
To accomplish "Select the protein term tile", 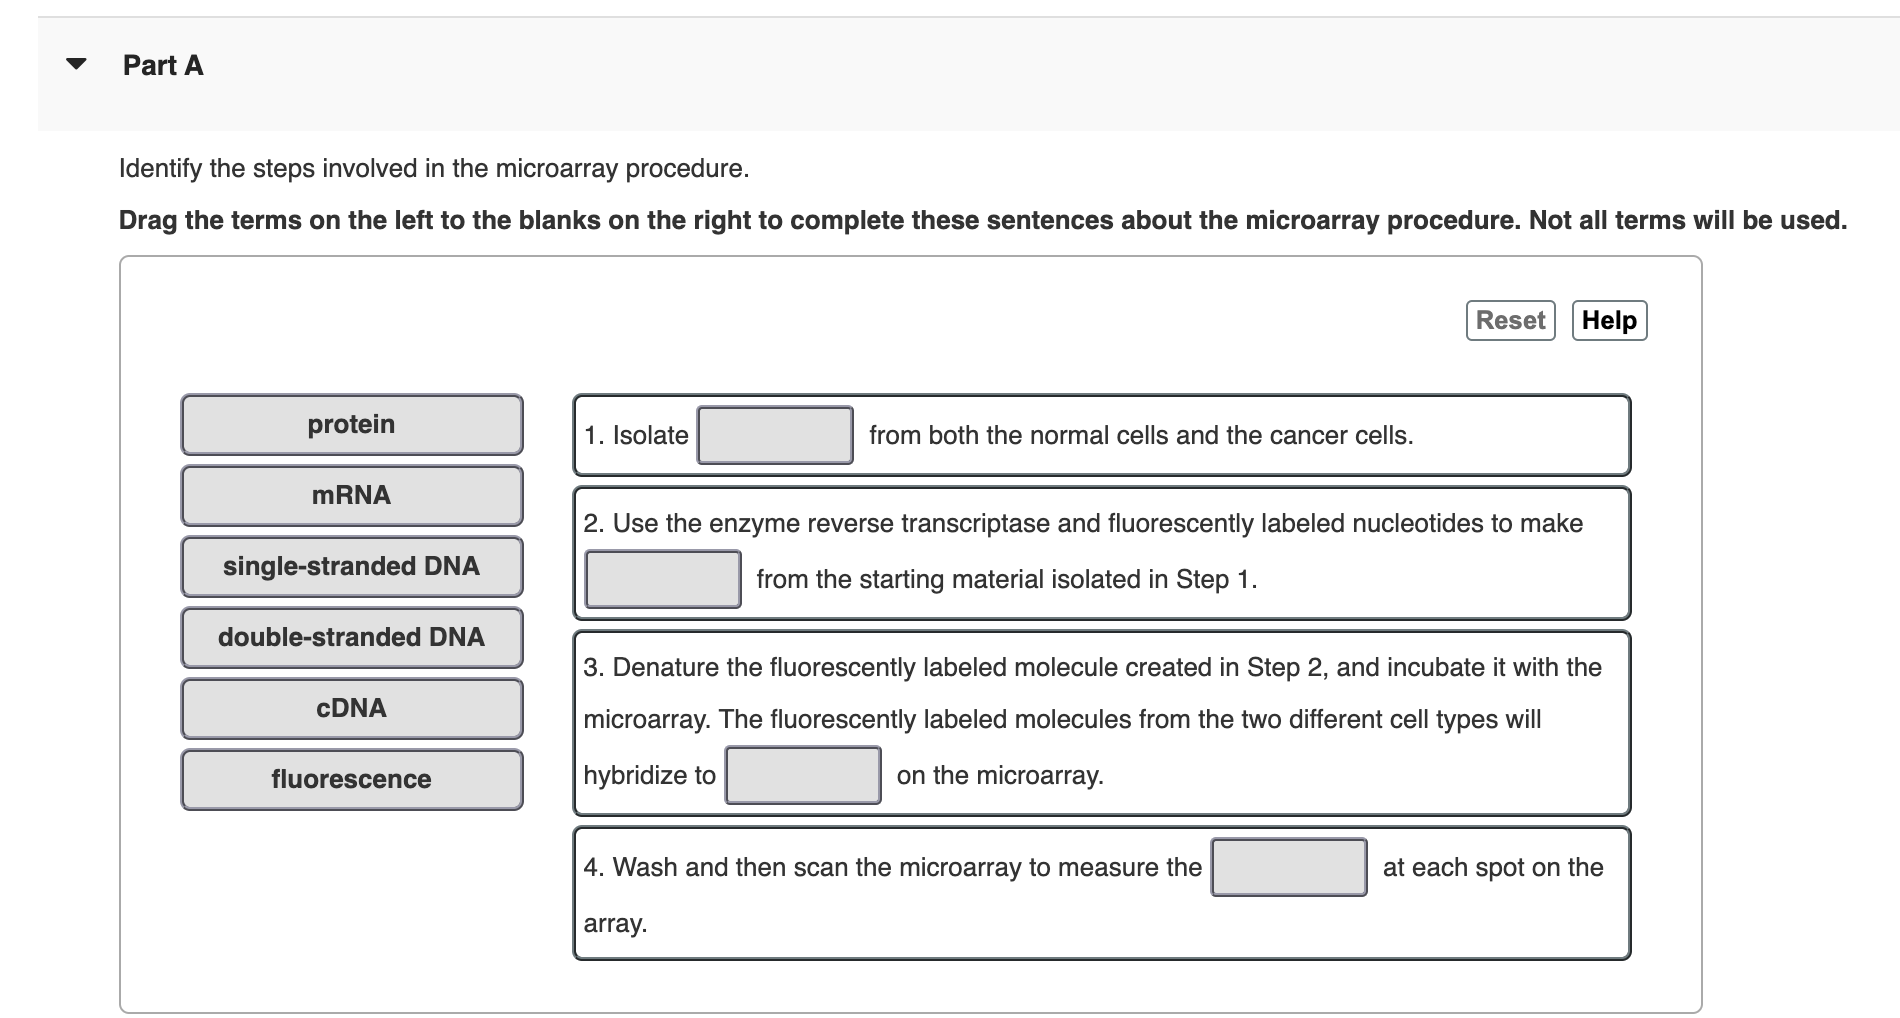I will coord(351,424).
